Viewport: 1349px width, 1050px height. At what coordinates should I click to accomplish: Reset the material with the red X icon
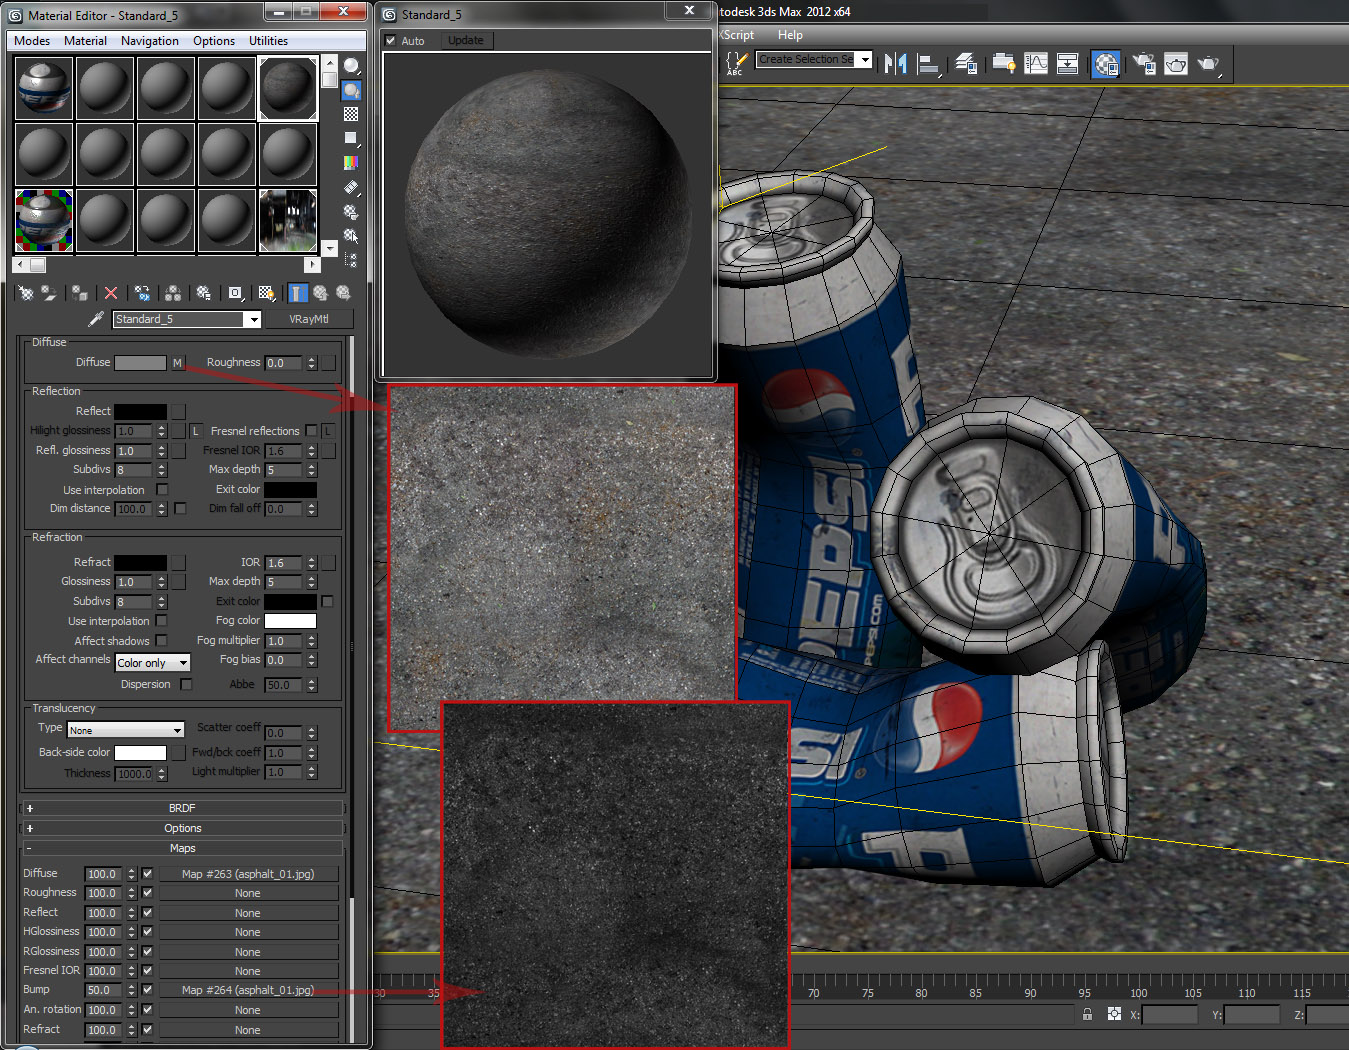pos(111,293)
